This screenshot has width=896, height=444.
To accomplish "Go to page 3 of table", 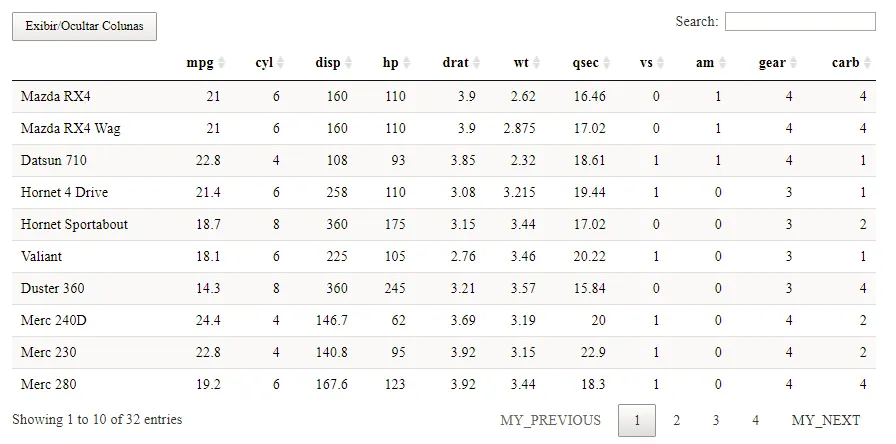I will [716, 421].
